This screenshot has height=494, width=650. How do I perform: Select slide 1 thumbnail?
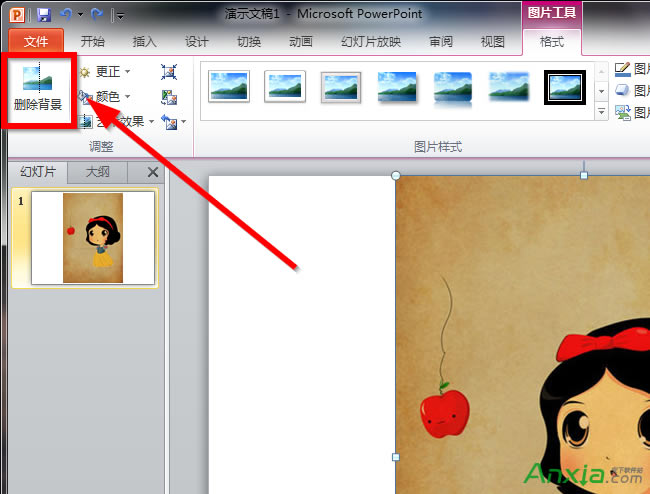tap(93, 238)
